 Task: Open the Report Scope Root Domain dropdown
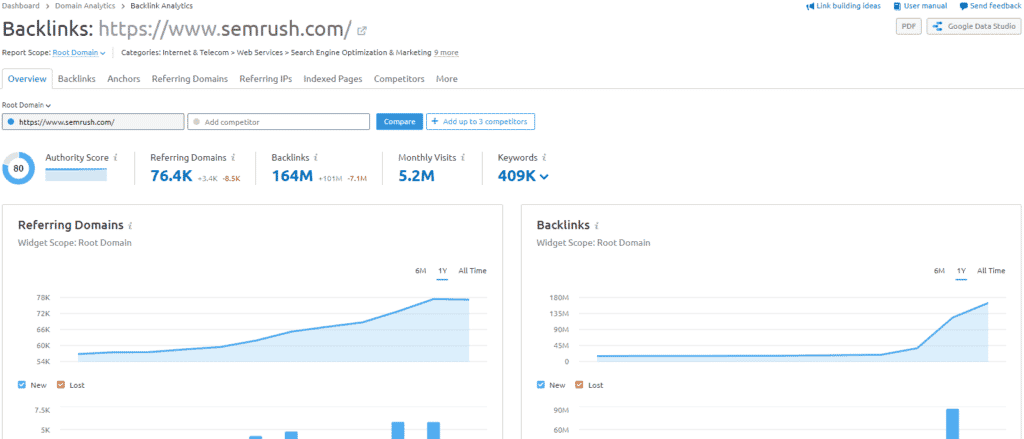pos(79,52)
